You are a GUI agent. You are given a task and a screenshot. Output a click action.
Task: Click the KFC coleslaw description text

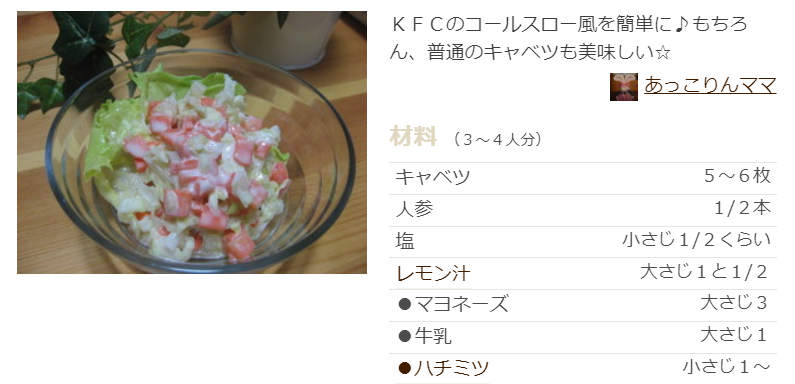(x=569, y=39)
